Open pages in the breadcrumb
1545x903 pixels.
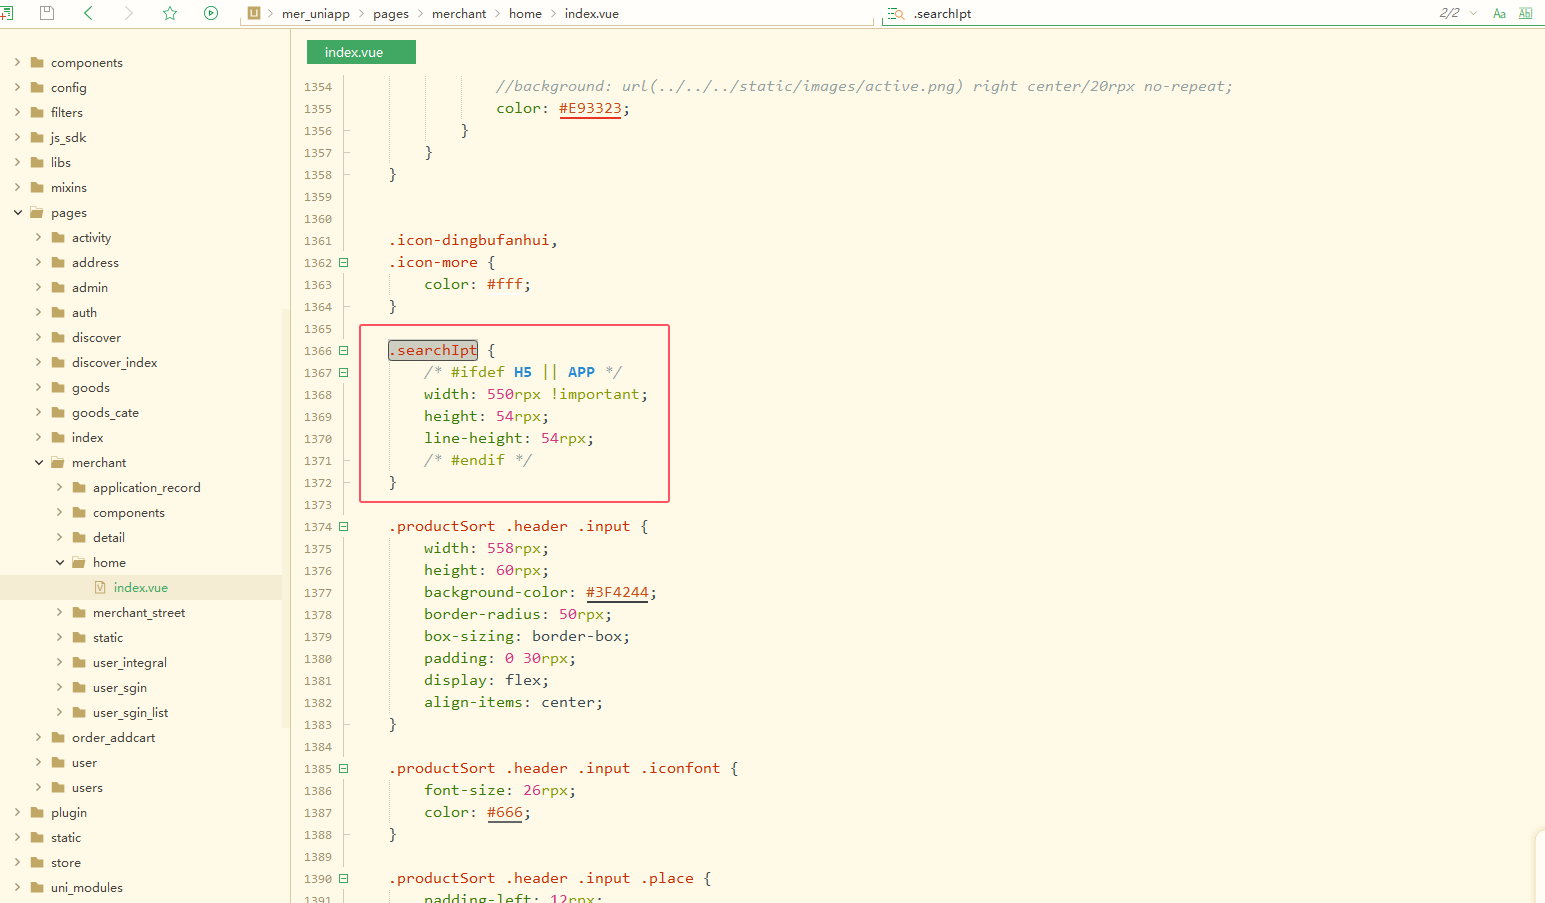coord(391,14)
